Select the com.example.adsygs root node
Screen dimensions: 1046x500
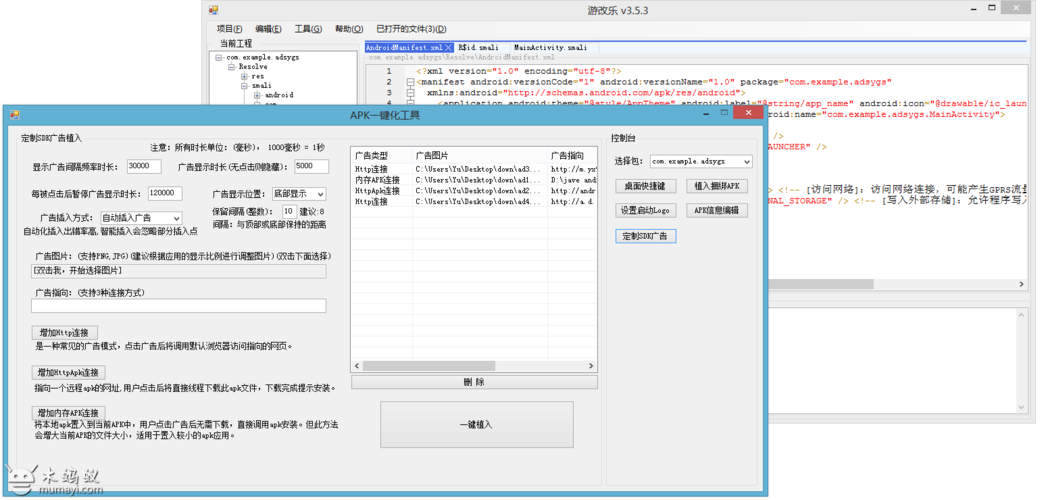(x=263, y=58)
